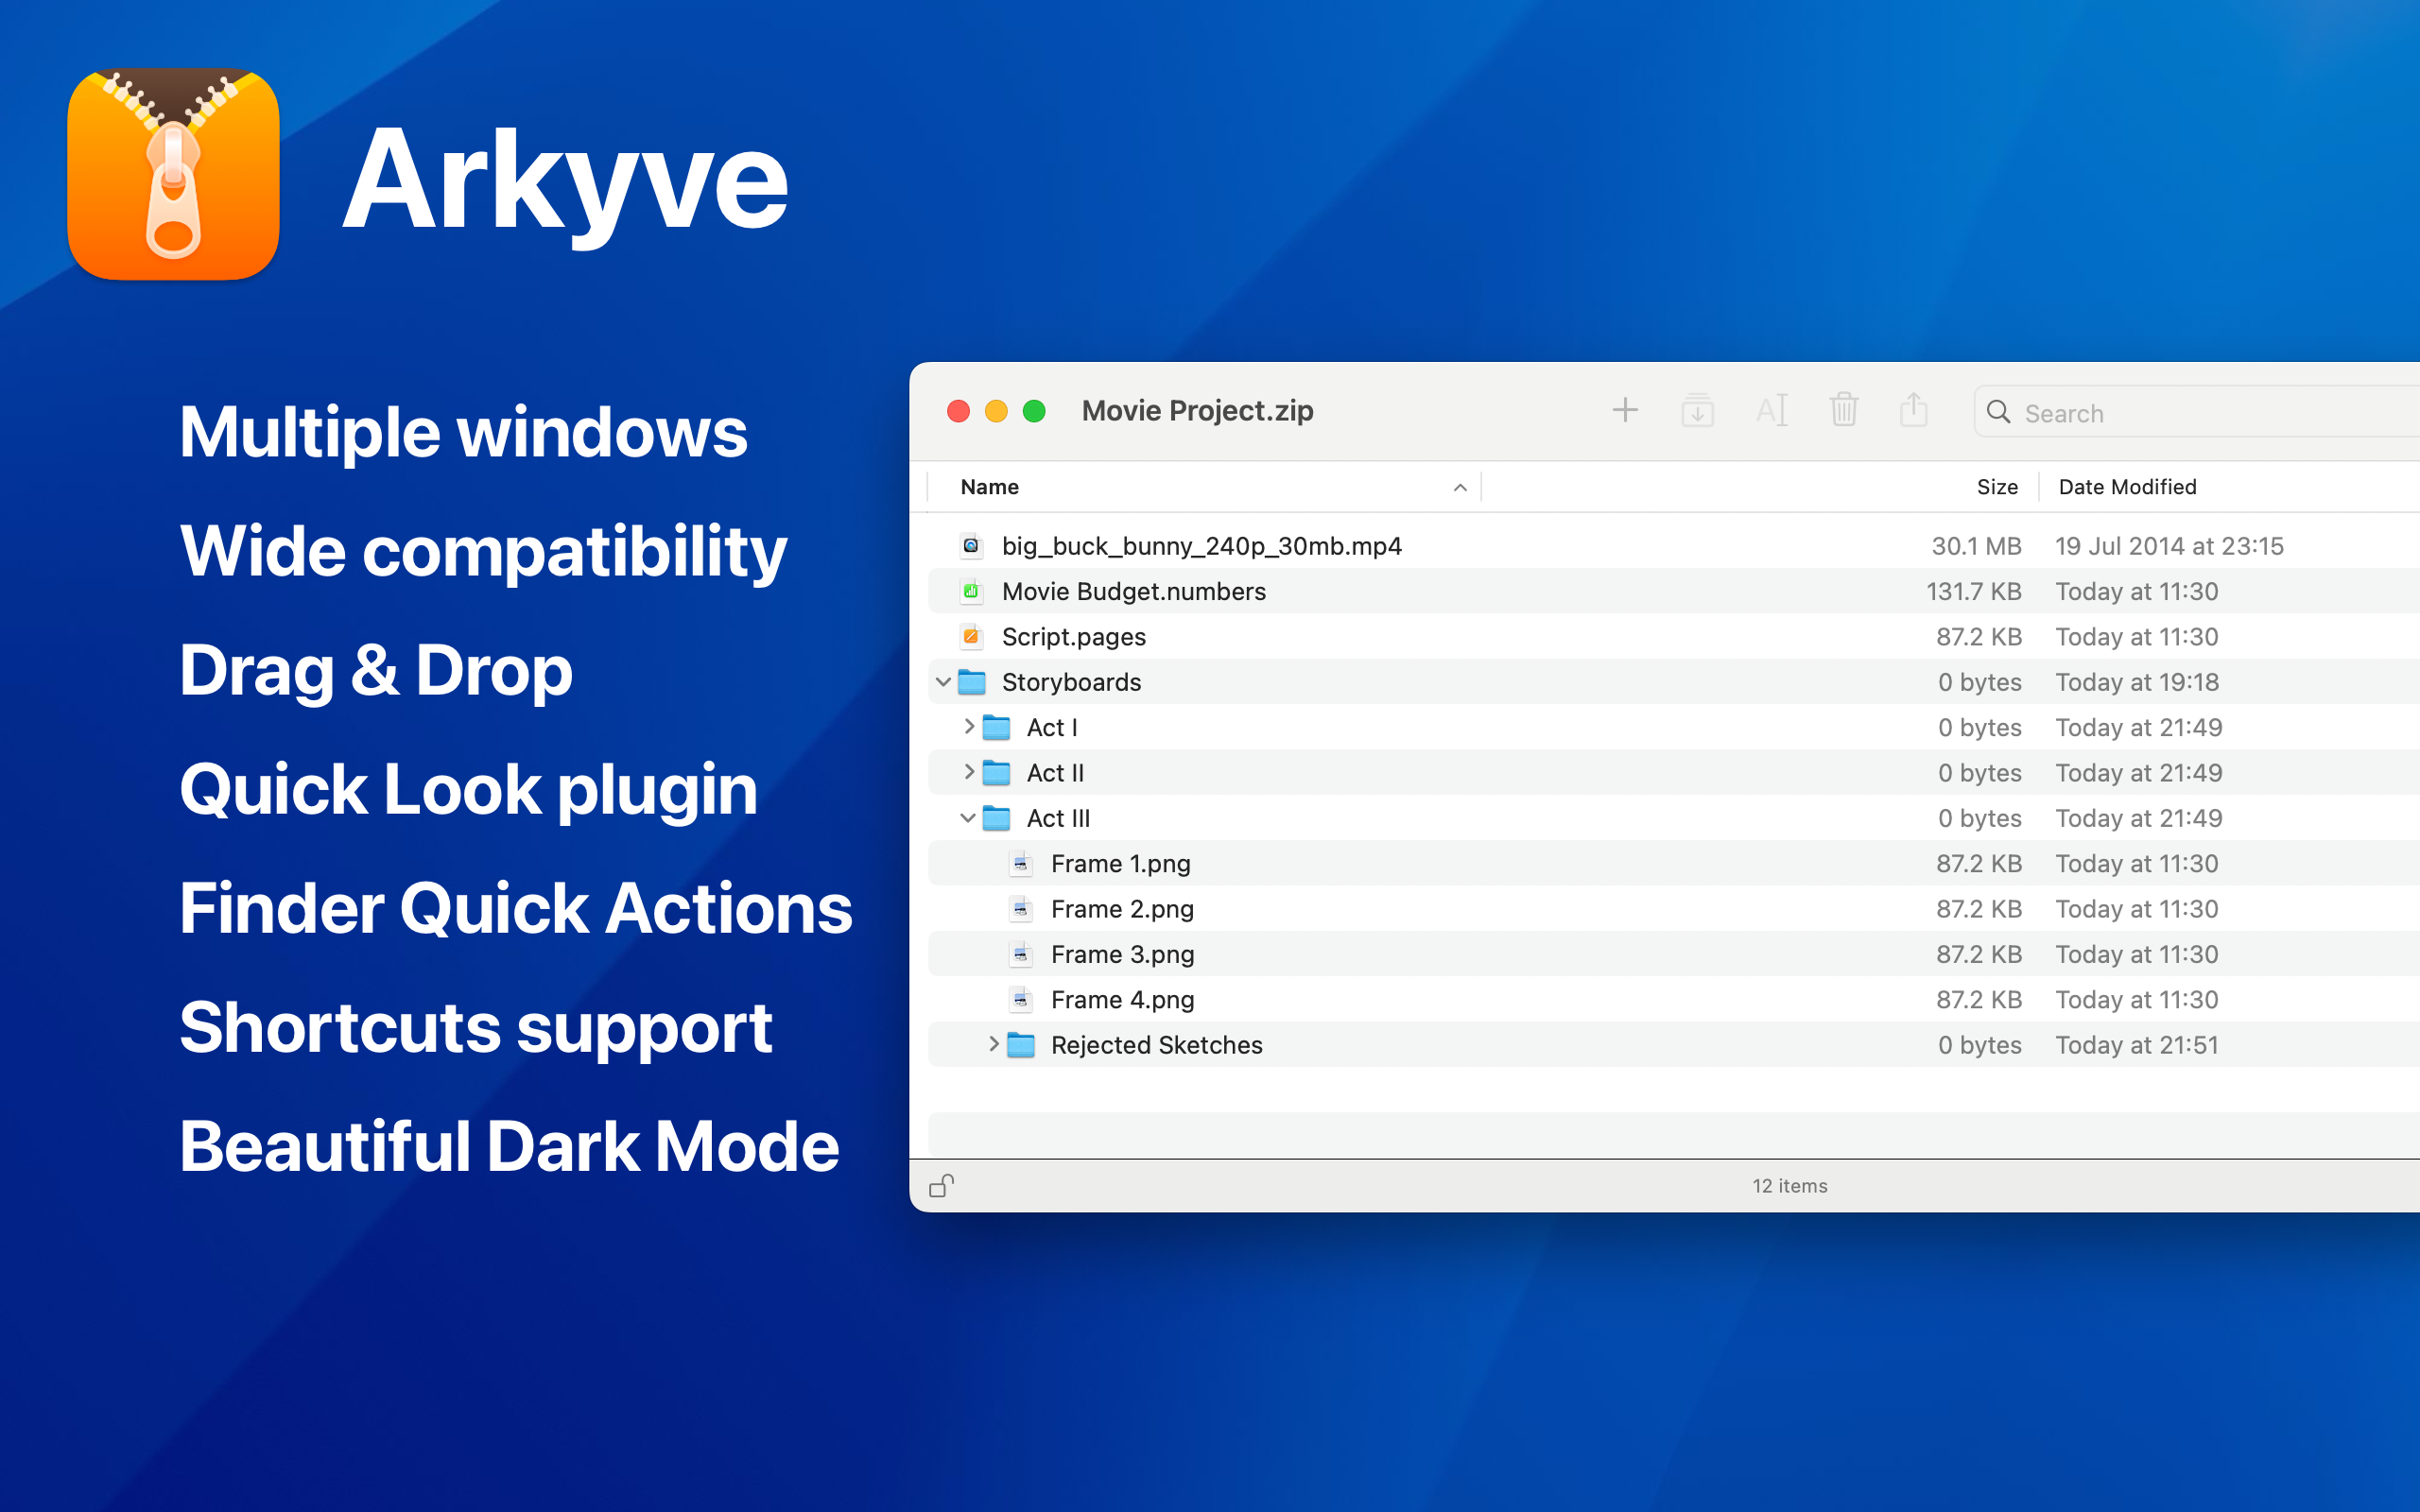Close the Movie Project.zip window
The image size is (2420, 1512).
coord(958,411)
